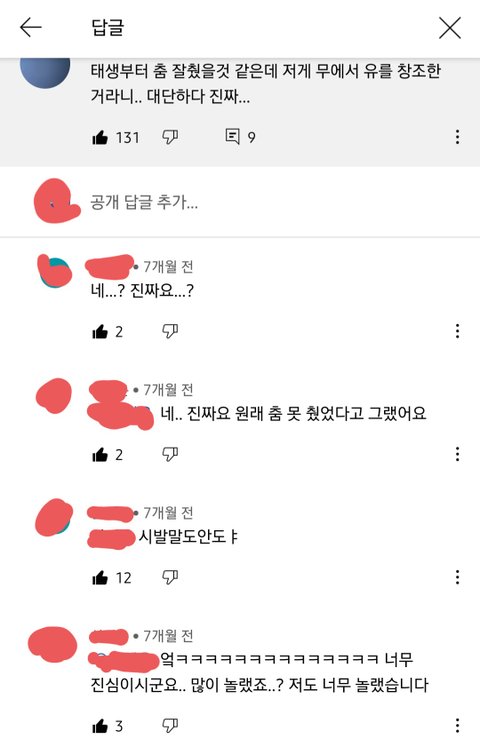Open the overflow menu for the '네...? 진짜요...?' reply
This screenshot has height=755, width=480.
457,331
